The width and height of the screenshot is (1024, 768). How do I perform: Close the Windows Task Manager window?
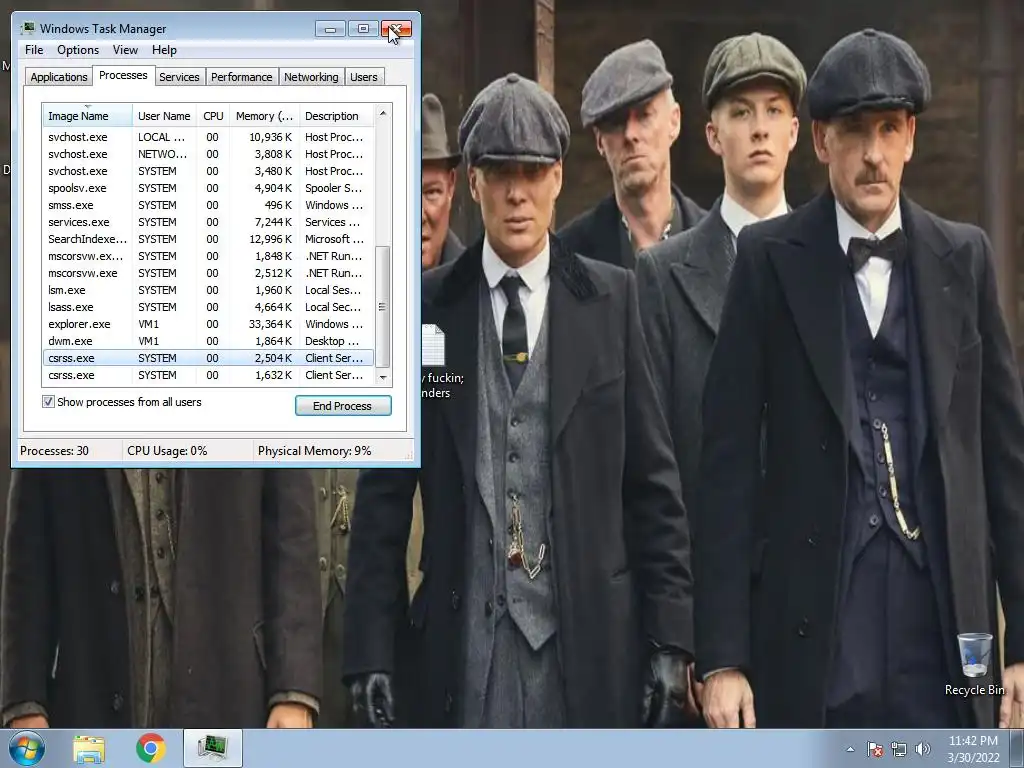[x=396, y=29]
